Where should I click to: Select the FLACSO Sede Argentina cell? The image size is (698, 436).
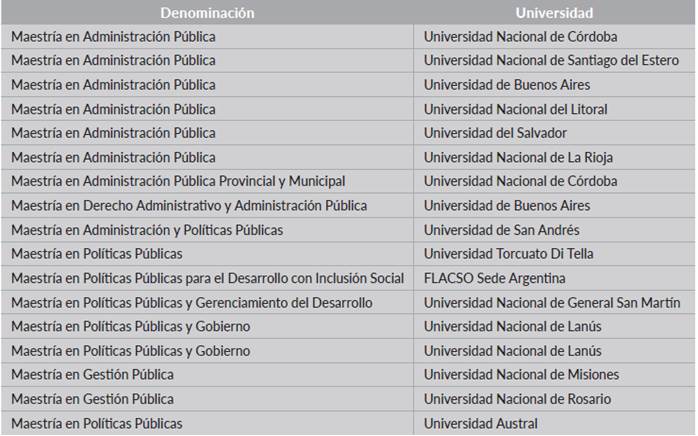tap(494, 278)
